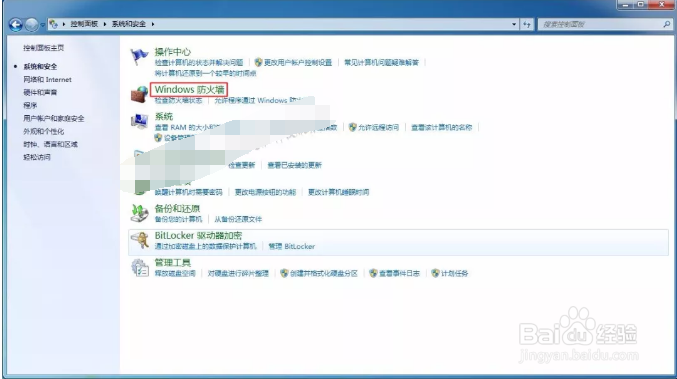Open the address bar history dropdown

(514, 24)
